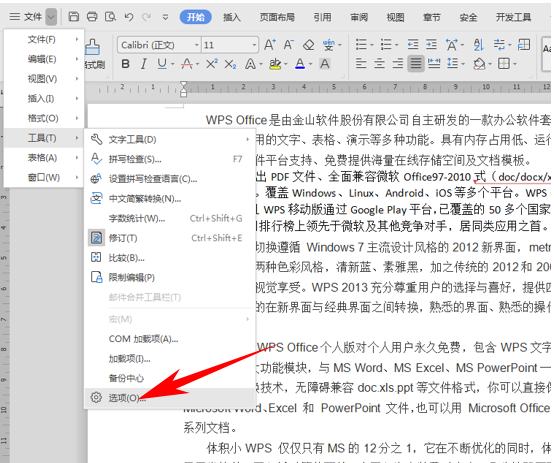Screen dimensions: 554x463
Task: Toggle Strikethrough formatting
Action: tap(187, 64)
